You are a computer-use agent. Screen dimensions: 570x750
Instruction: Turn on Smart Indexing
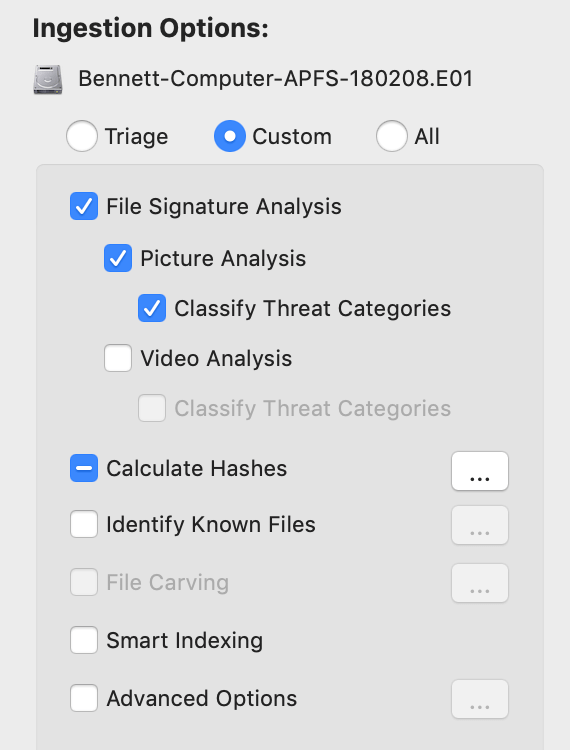click(84, 640)
